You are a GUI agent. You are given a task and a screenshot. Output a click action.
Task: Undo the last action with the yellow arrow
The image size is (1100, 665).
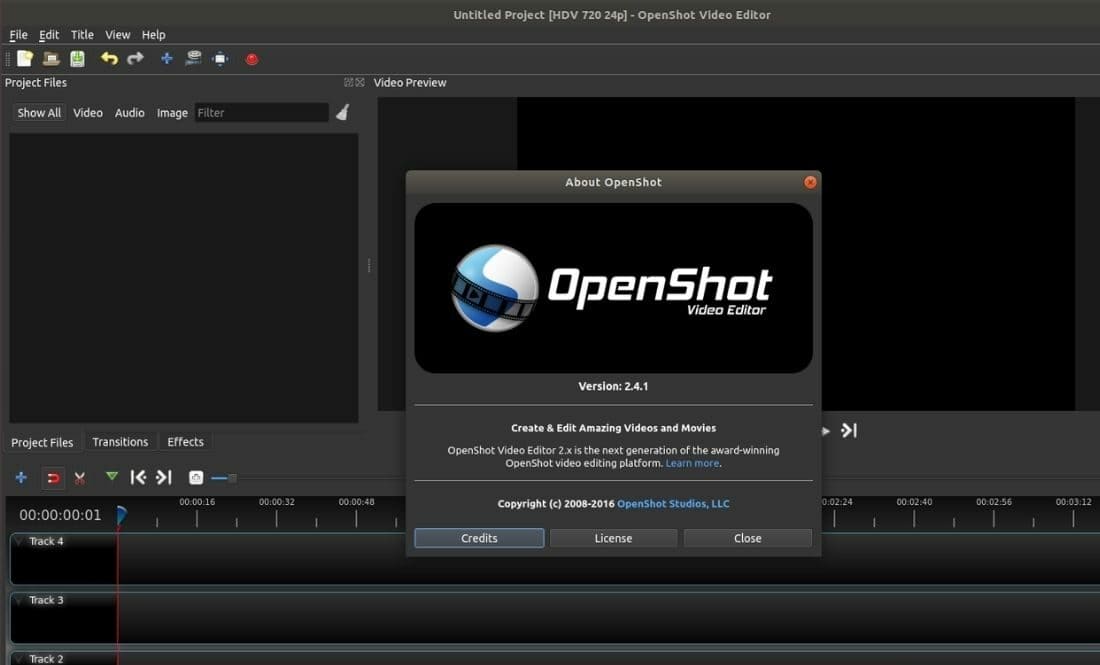[109, 59]
